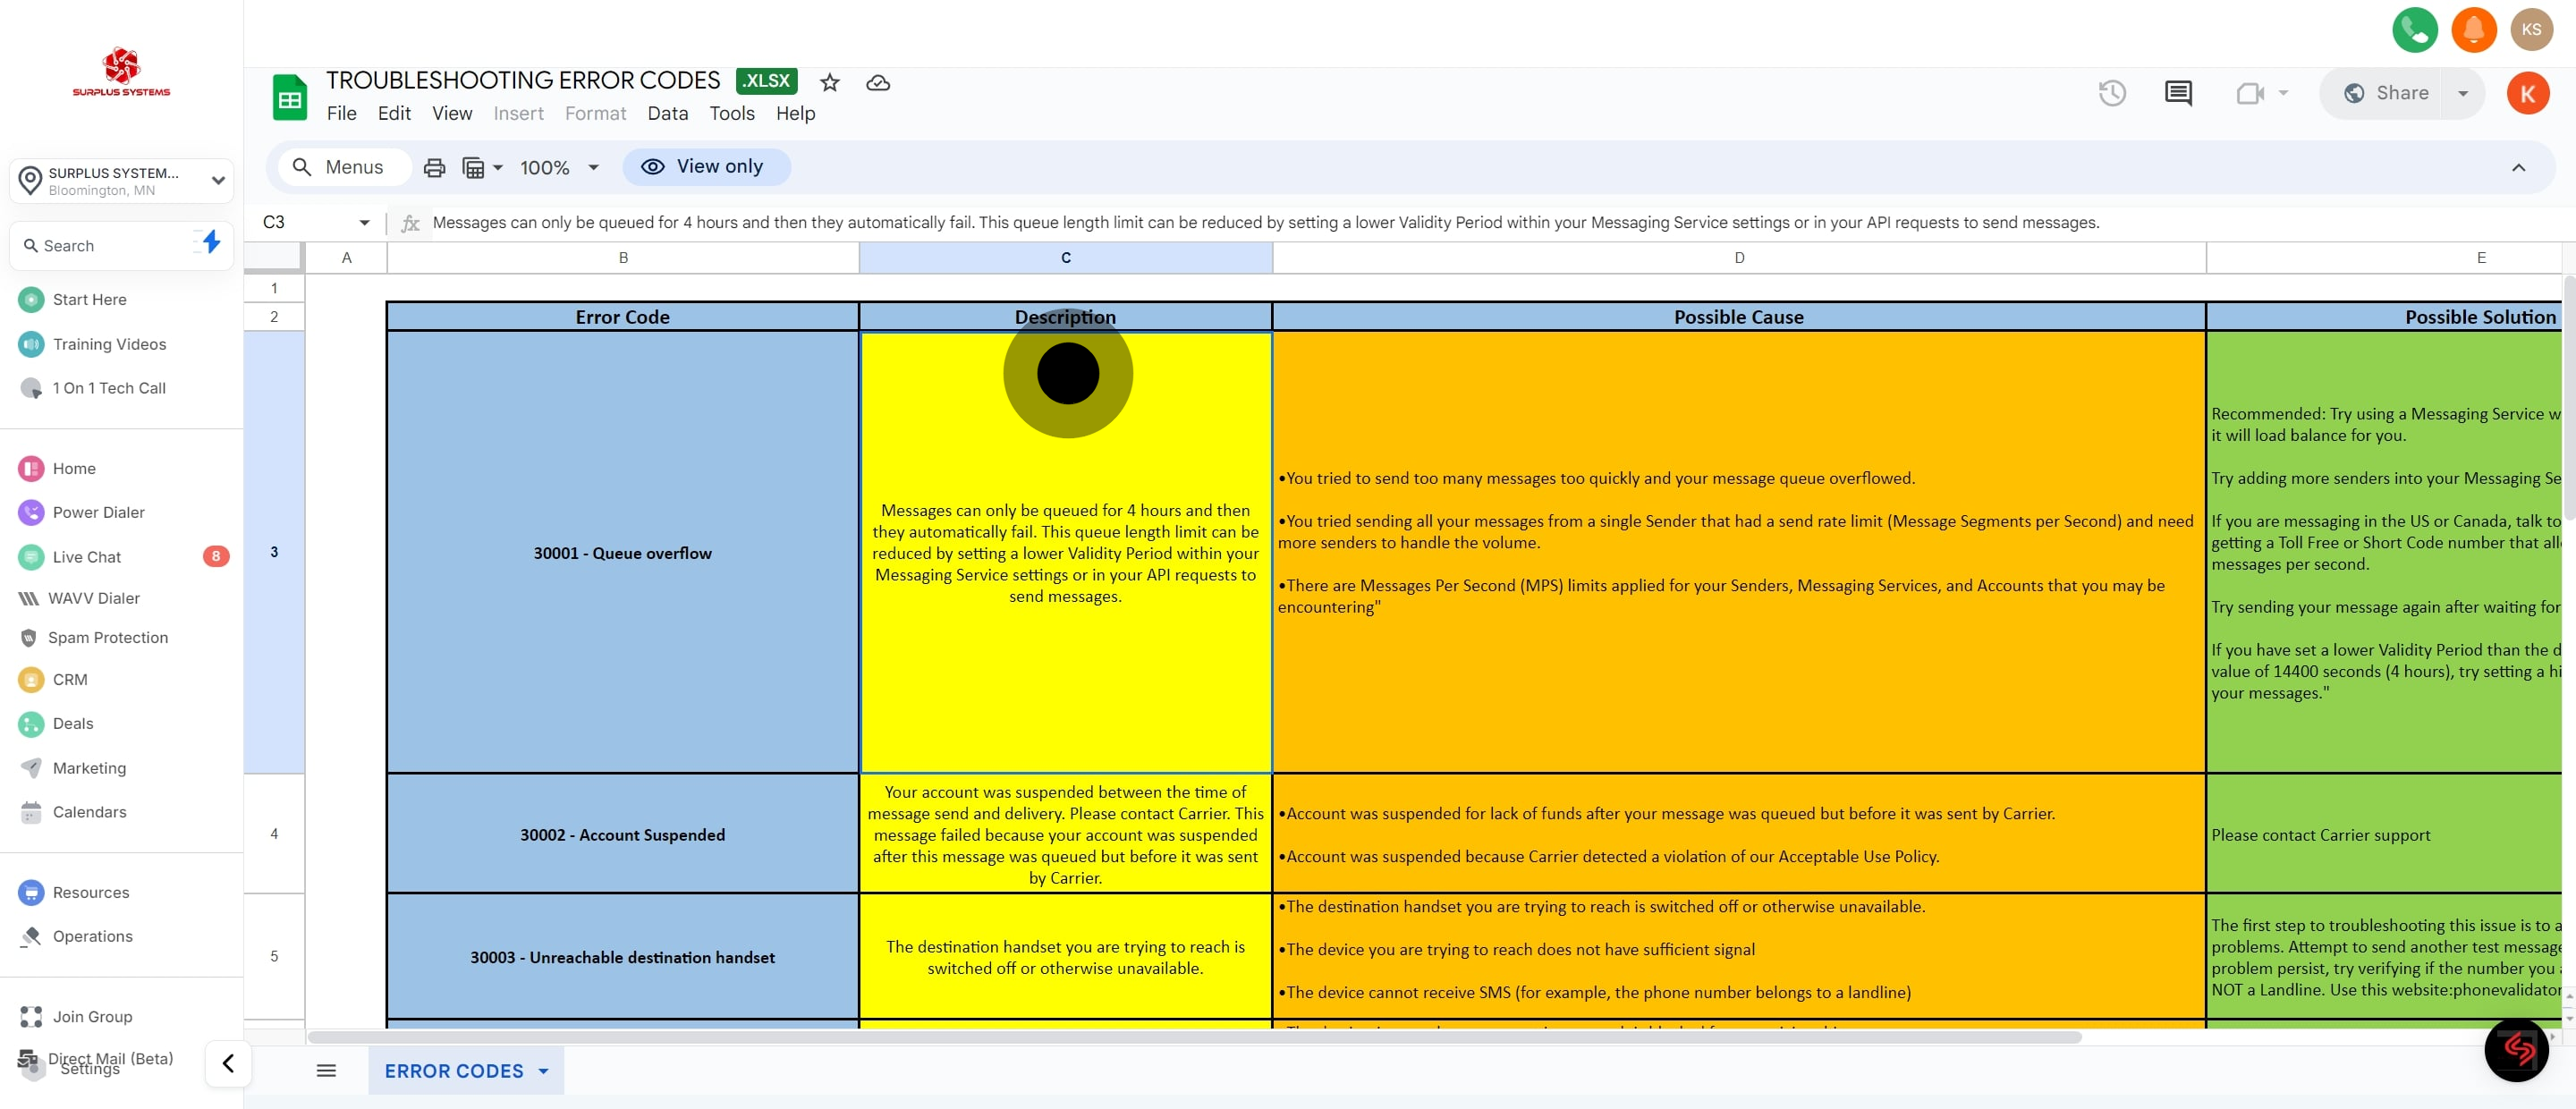The width and height of the screenshot is (2576, 1109).
Task: Click the green phone call icon
Action: pos(2414,29)
